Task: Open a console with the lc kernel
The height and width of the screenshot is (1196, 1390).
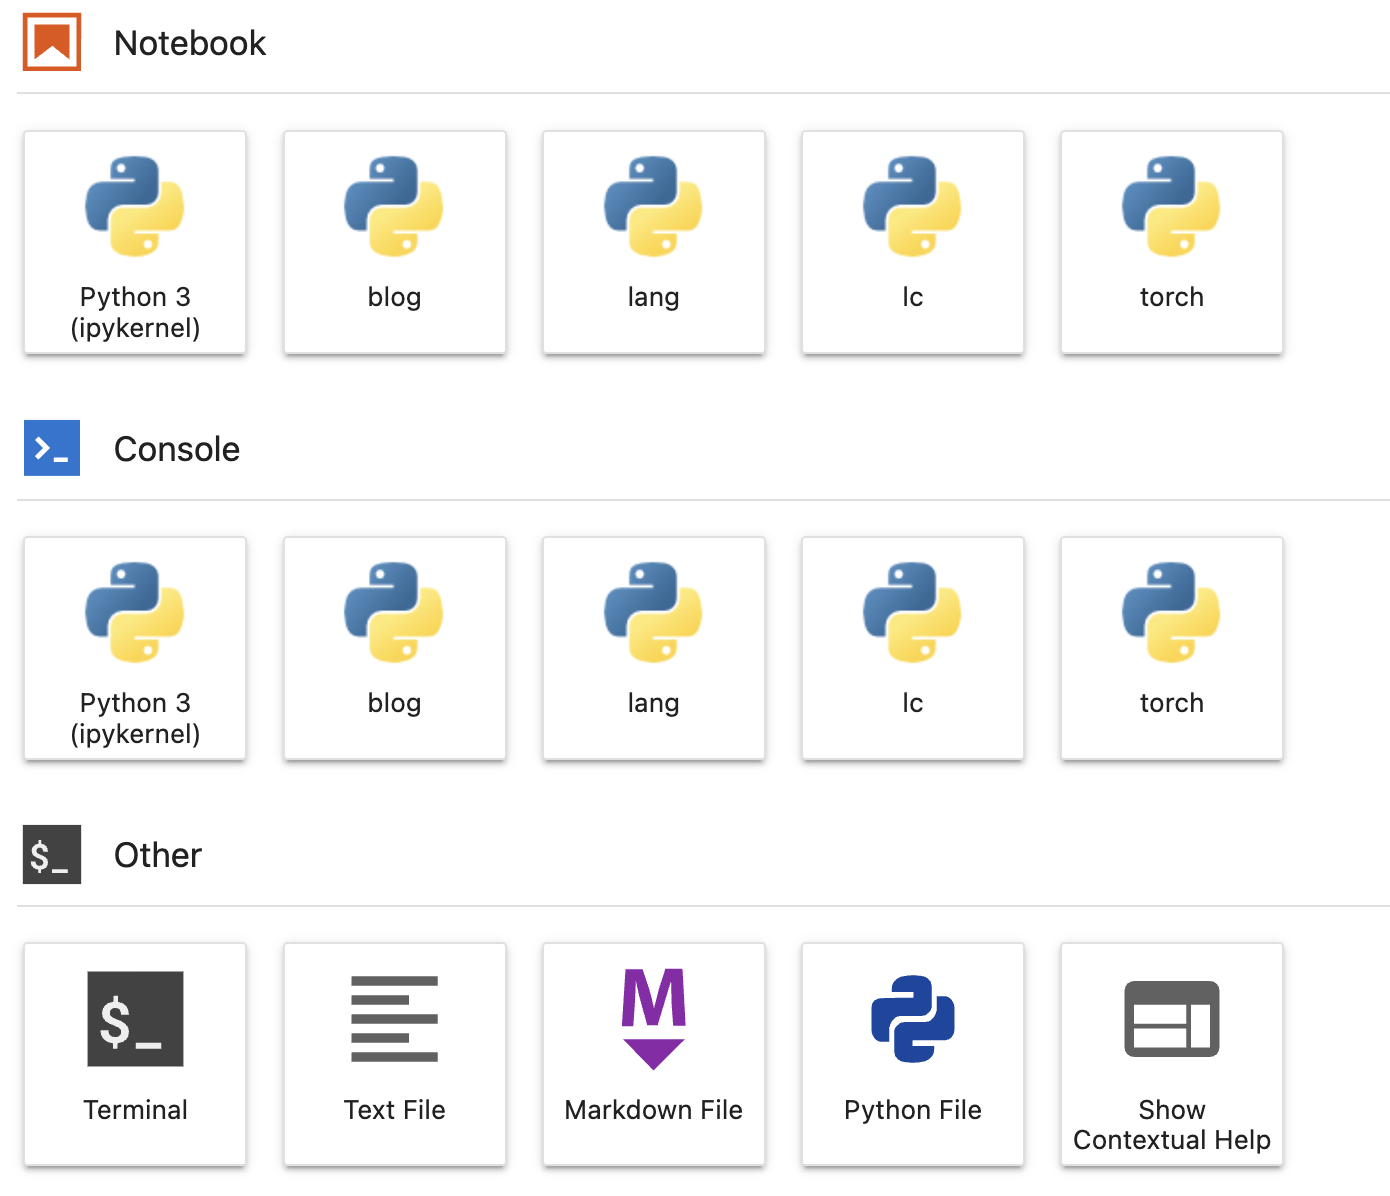Action: (x=912, y=648)
